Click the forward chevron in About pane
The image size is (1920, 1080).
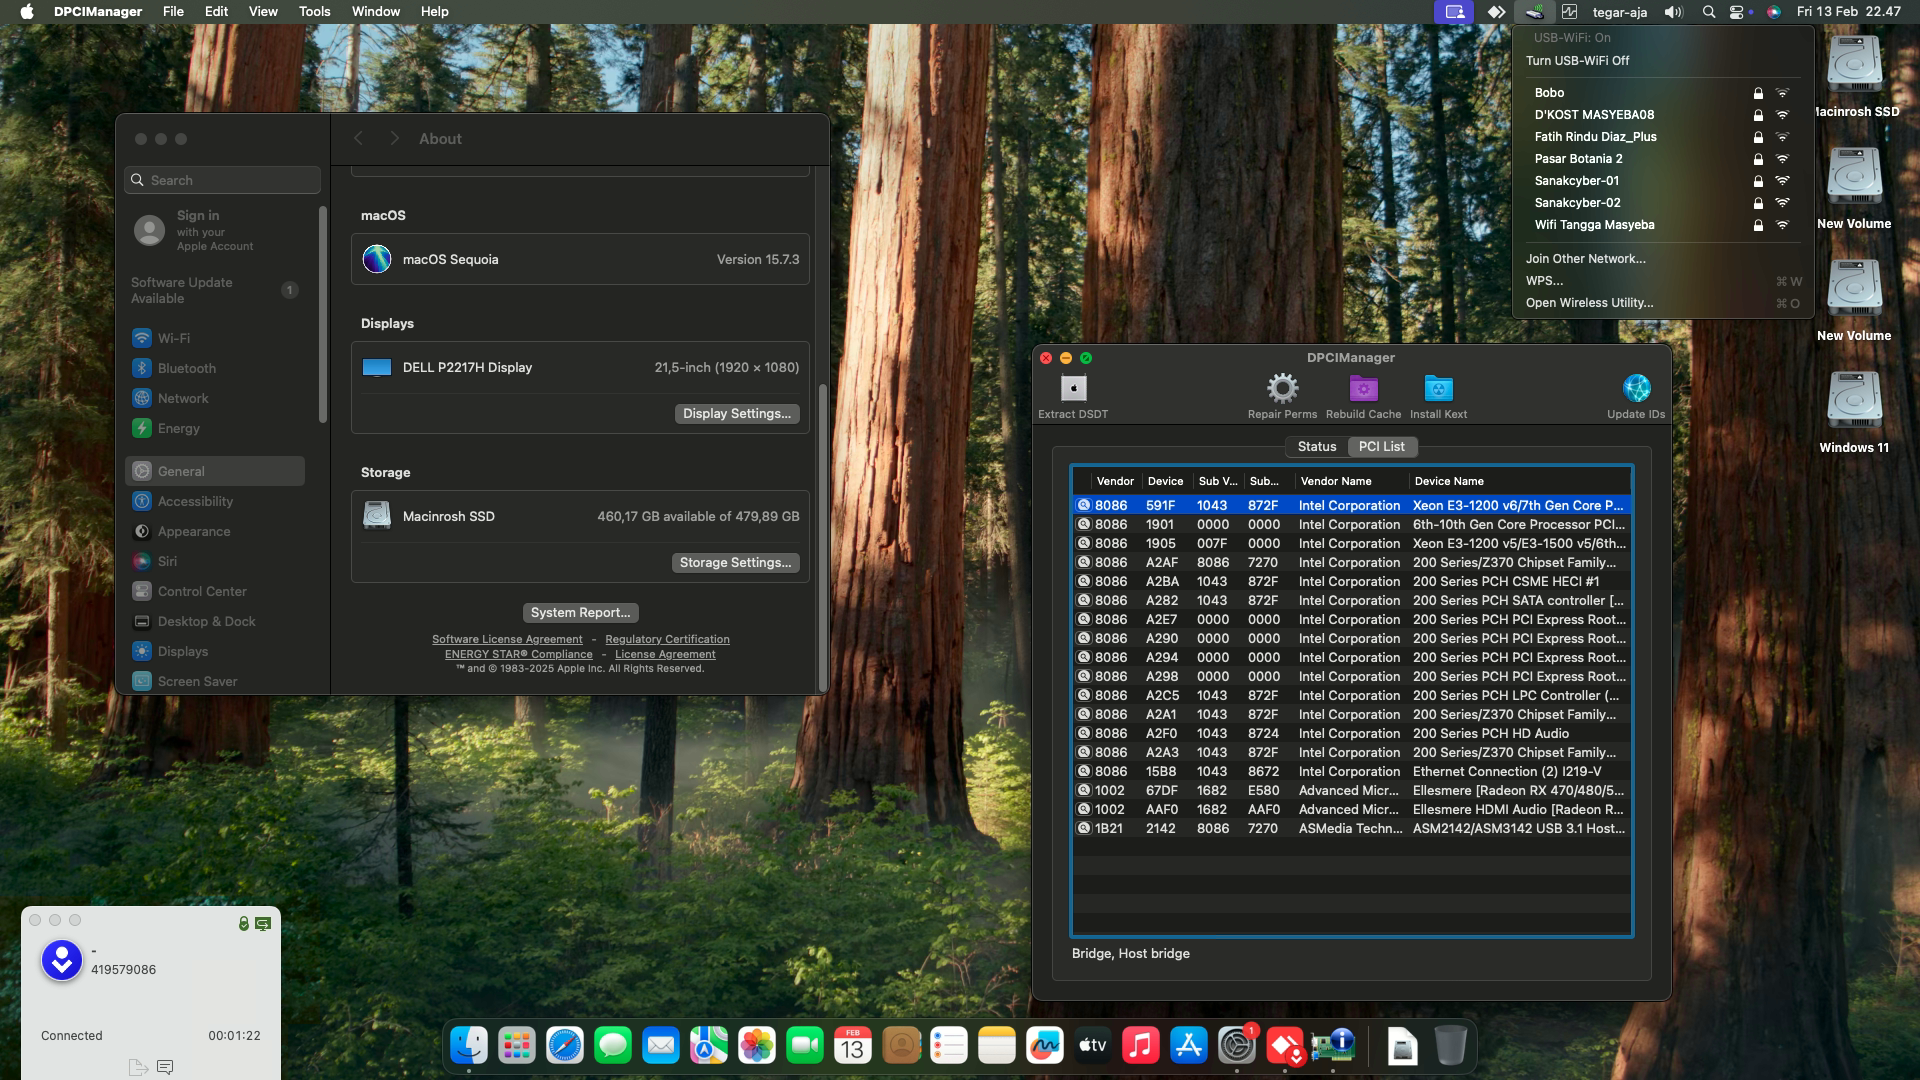394,139
